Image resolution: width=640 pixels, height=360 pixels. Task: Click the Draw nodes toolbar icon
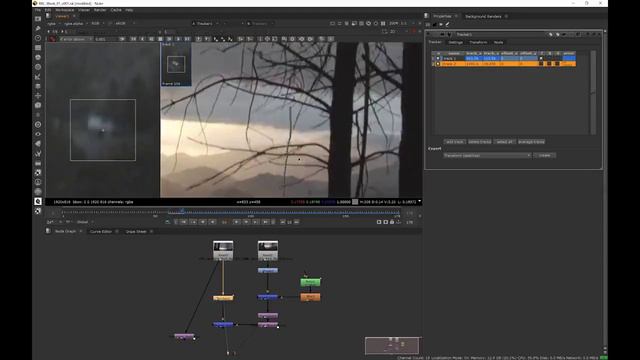tap(38, 28)
